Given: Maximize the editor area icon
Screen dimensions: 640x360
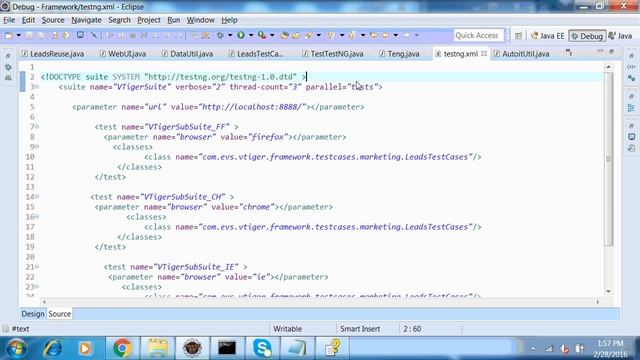Looking at the screenshot, I should [x=611, y=51].
